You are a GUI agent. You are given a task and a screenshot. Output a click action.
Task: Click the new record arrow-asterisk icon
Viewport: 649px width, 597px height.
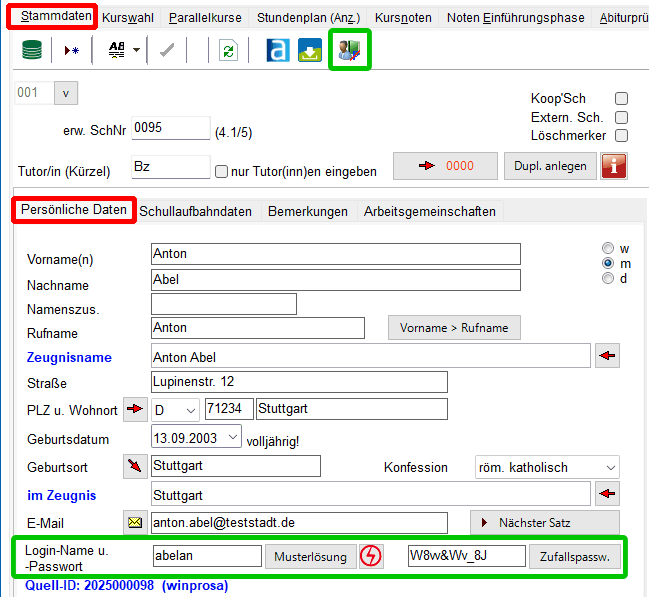pyautogui.click(x=71, y=51)
